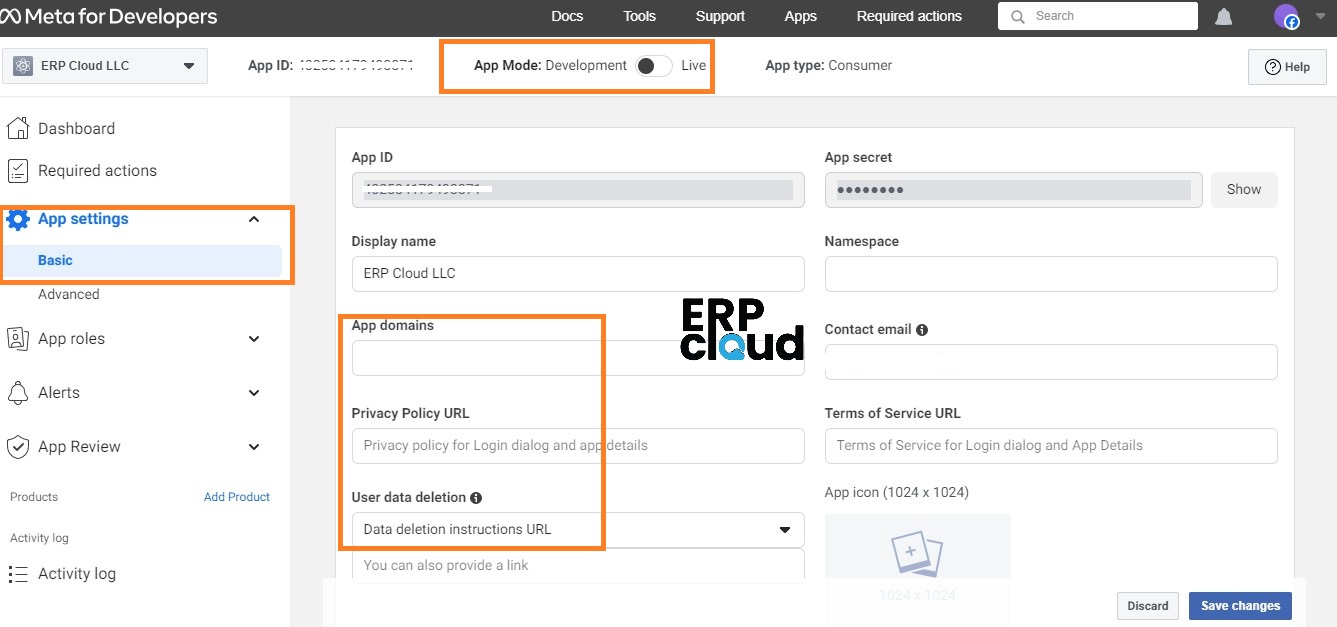Click the Dashboard home icon
The image size is (1337, 627).
[18, 128]
